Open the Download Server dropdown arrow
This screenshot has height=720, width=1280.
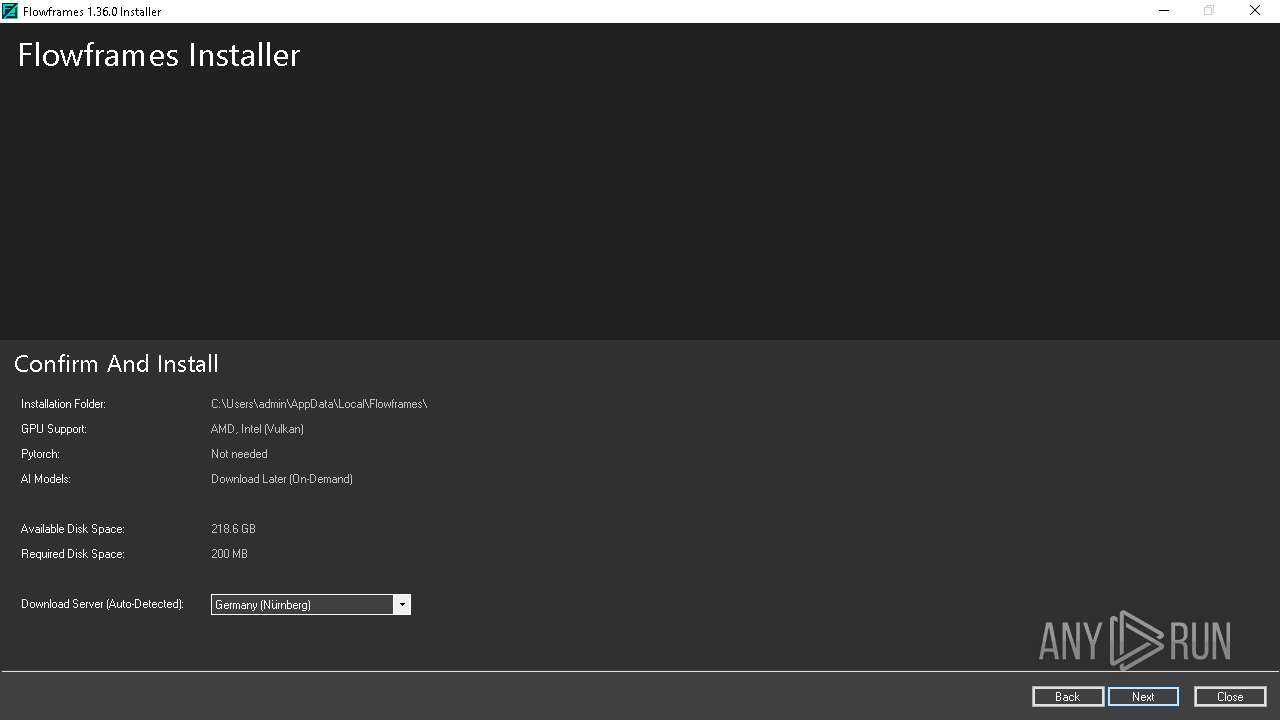(402, 605)
